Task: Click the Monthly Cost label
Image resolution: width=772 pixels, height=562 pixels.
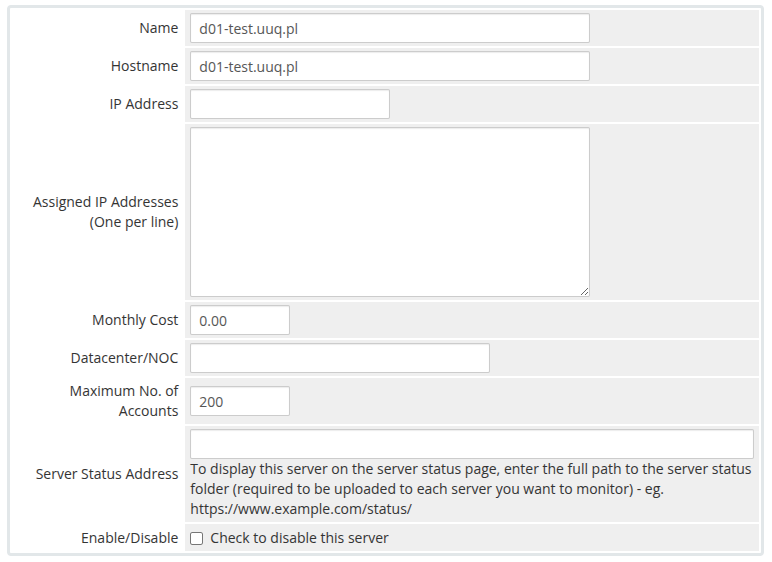Action: point(135,320)
